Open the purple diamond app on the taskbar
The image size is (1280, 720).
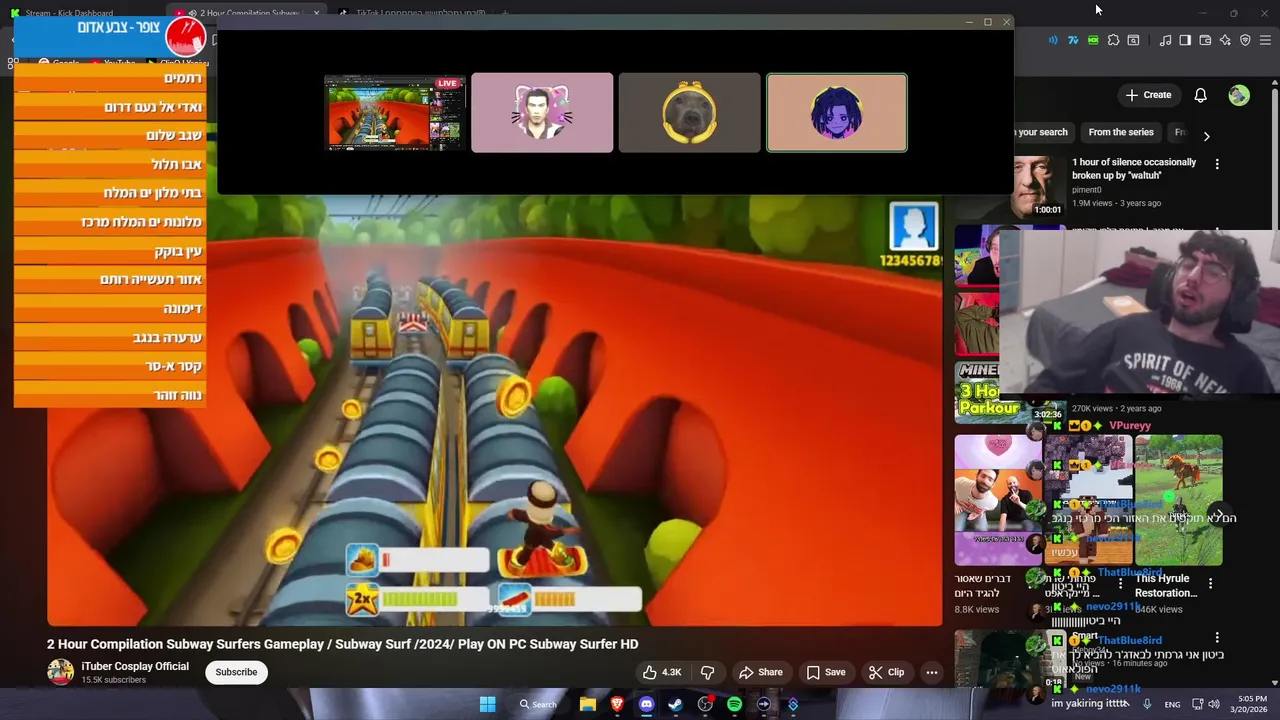793,704
